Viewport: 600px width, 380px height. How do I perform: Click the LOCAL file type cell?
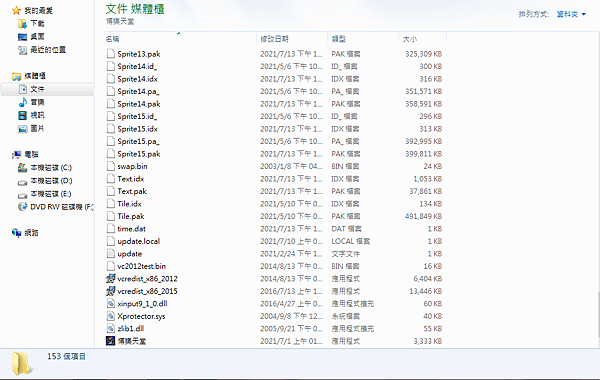pos(351,241)
